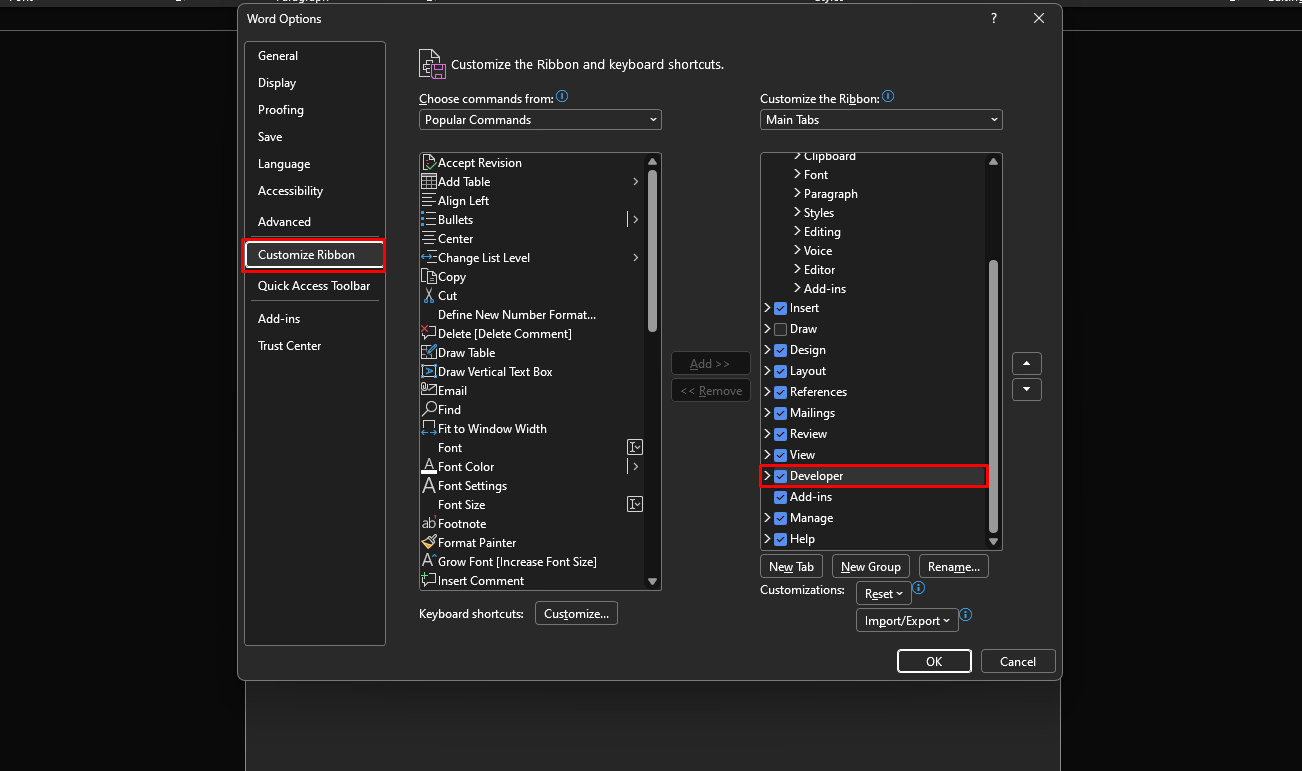Click the Bullets list icon
Screen dimensions: 1302x771
pyautogui.click(x=429, y=219)
